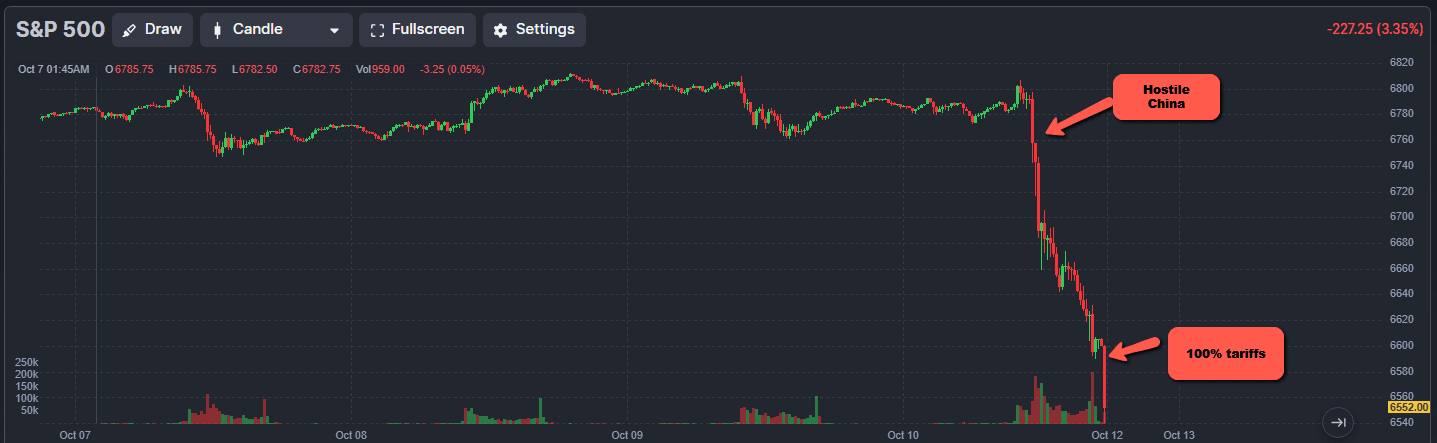Click the Settings gear icon

pos(501,30)
